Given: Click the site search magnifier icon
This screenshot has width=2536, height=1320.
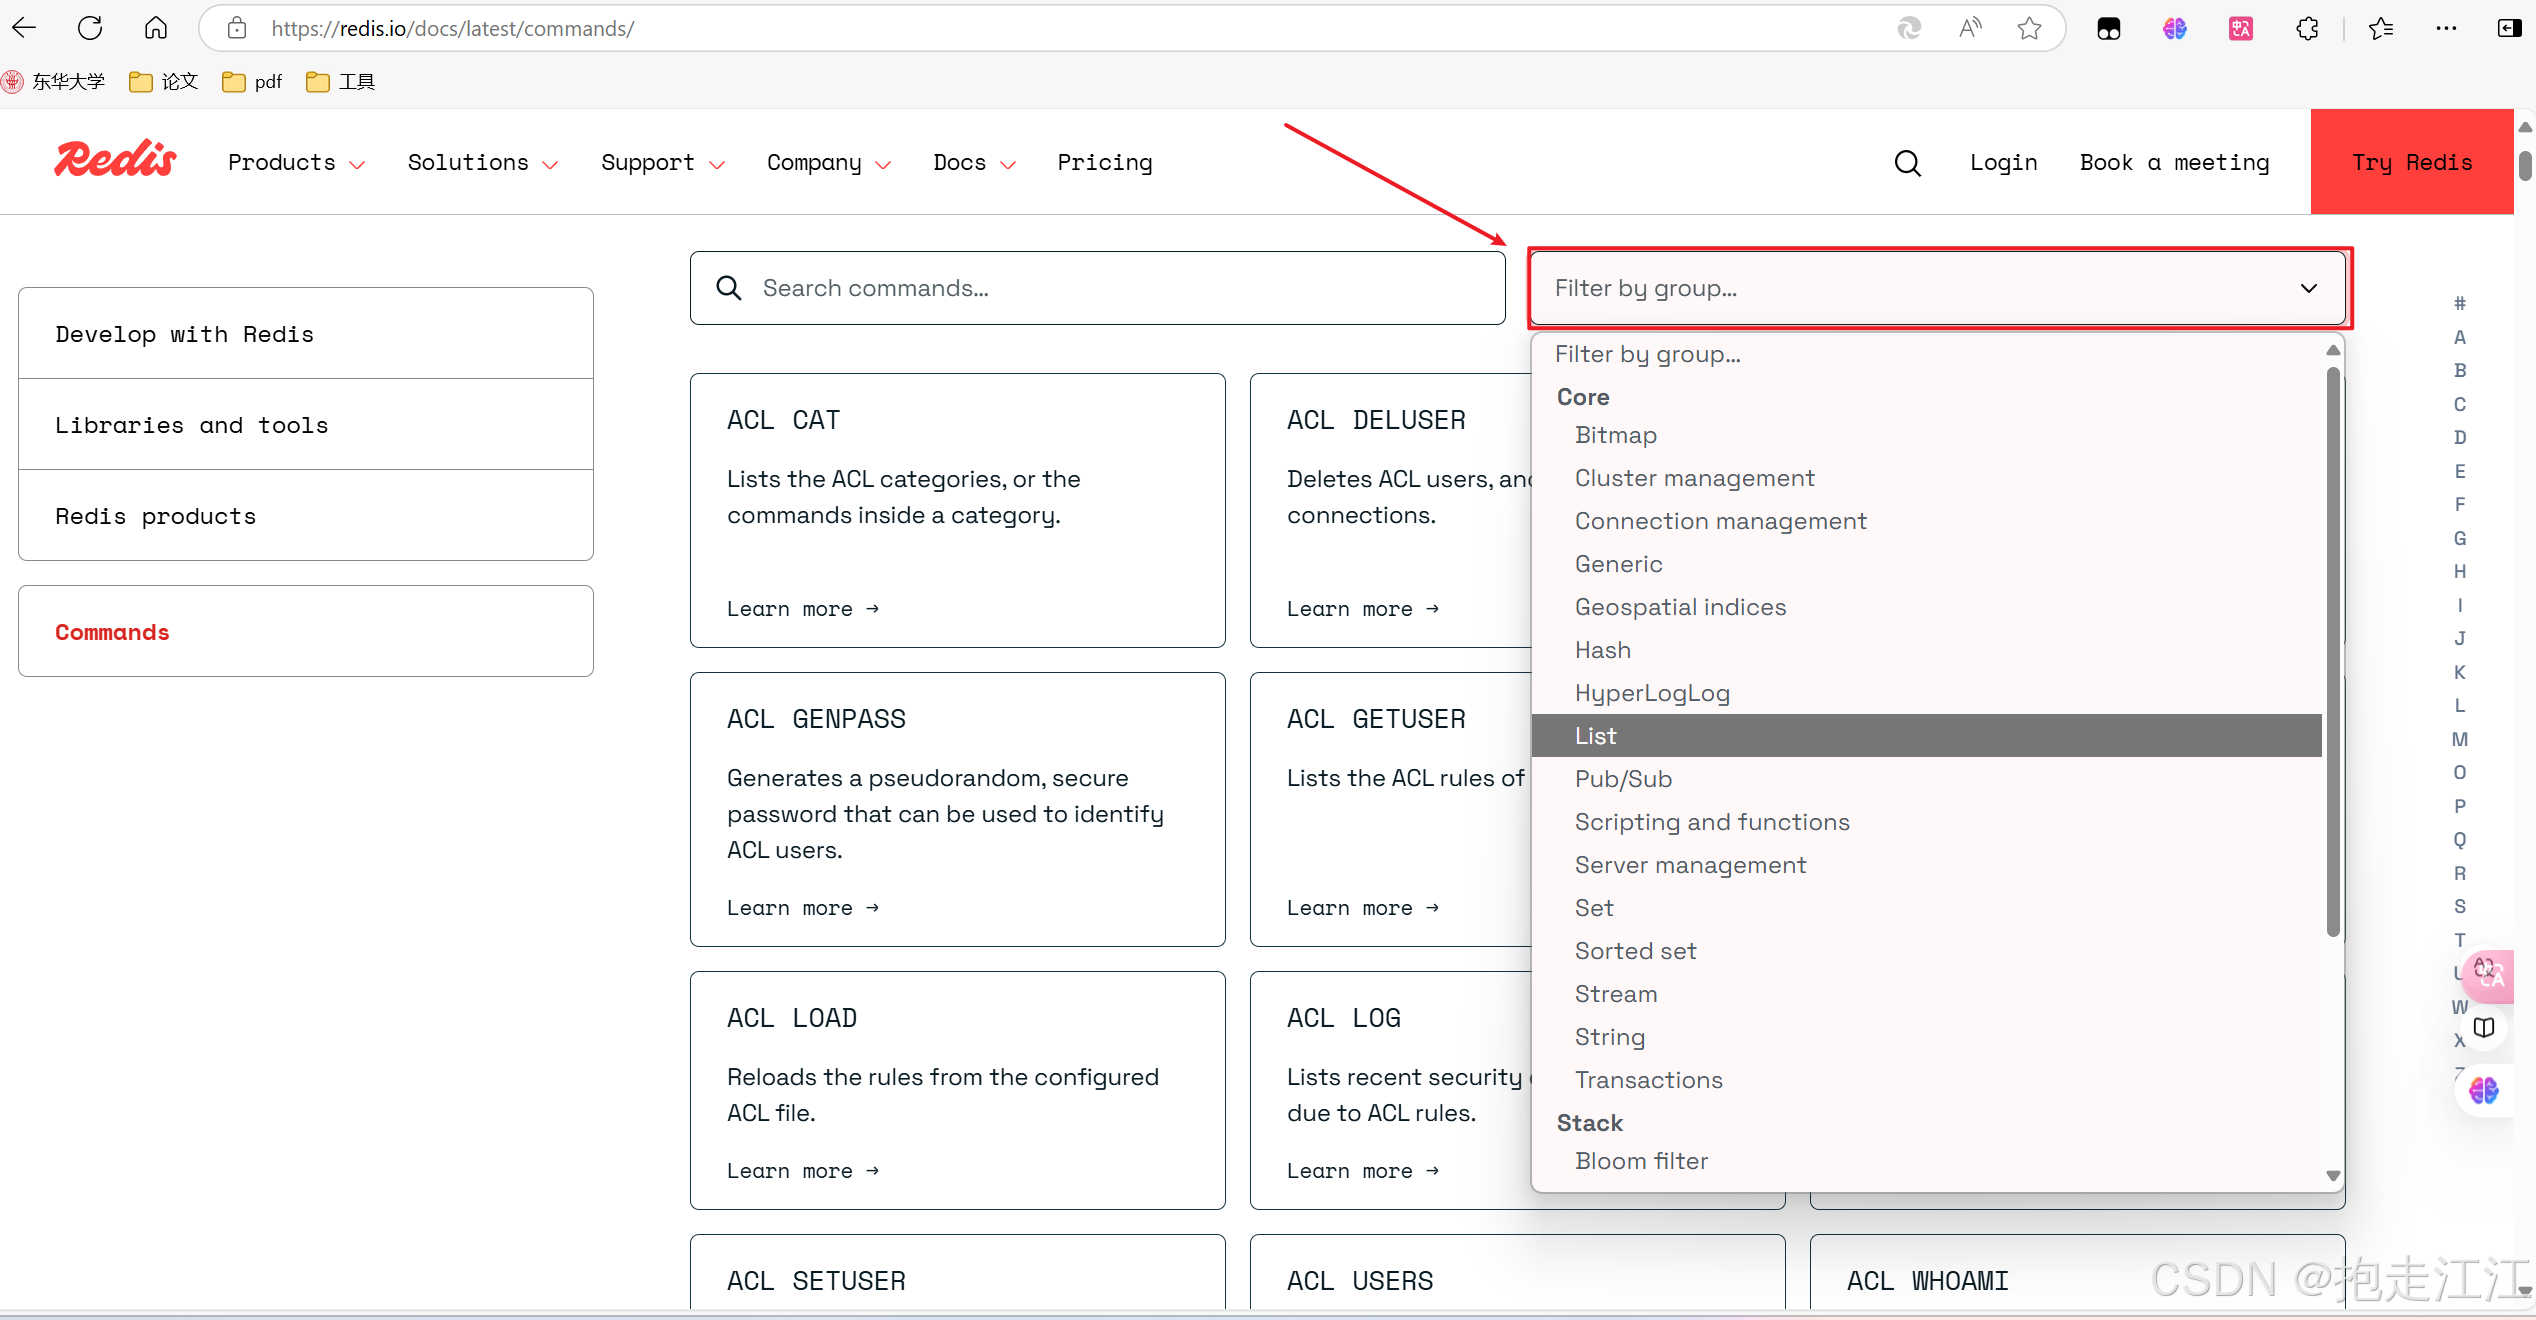Looking at the screenshot, I should [x=1907, y=163].
